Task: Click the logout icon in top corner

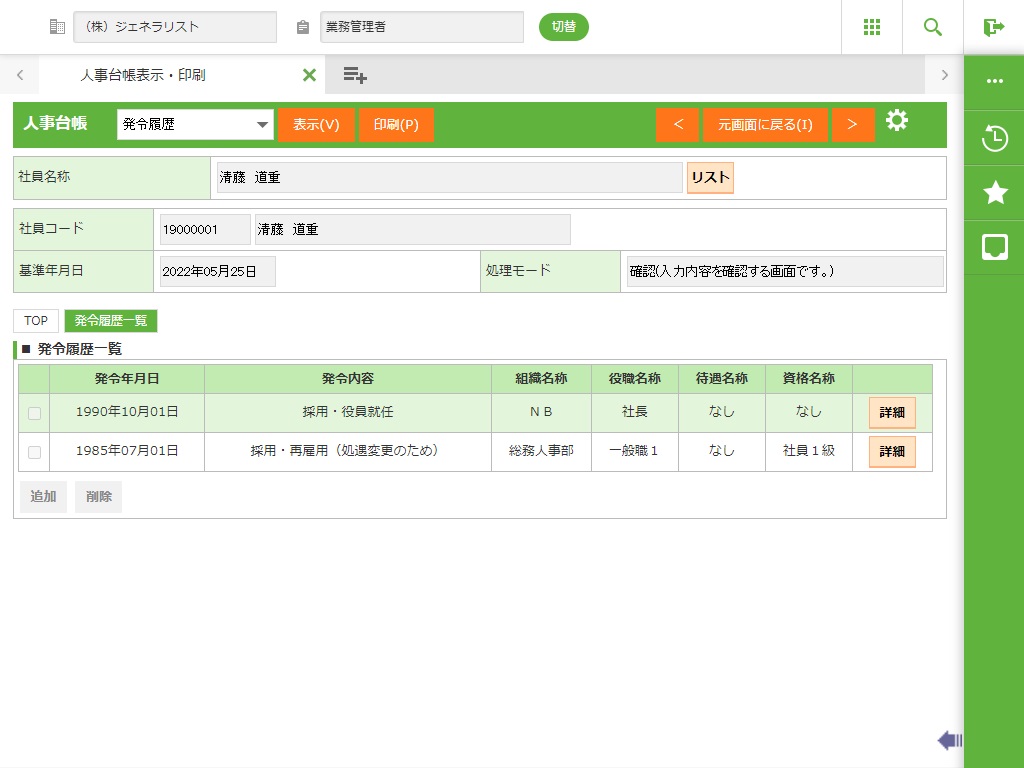Action: pyautogui.click(x=993, y=27)
